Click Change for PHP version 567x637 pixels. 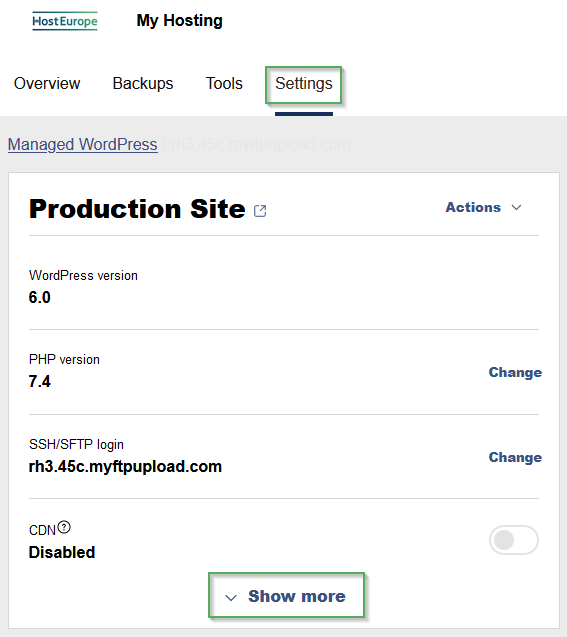[x=515, y=373]
